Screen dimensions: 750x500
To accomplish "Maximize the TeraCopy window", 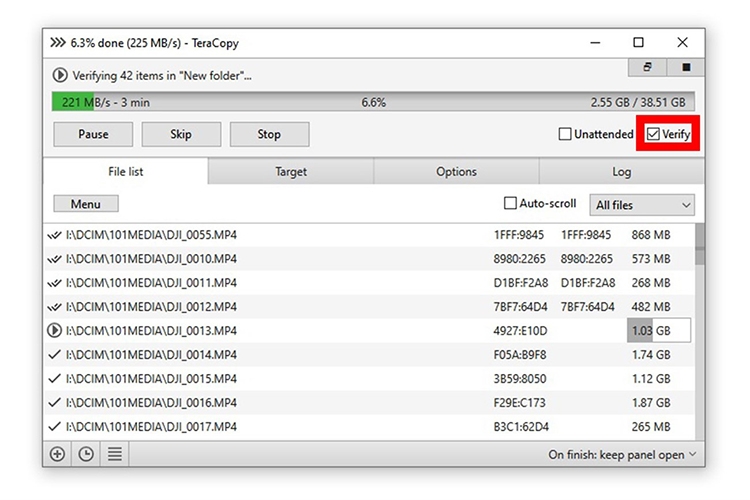I will [638, 43].
